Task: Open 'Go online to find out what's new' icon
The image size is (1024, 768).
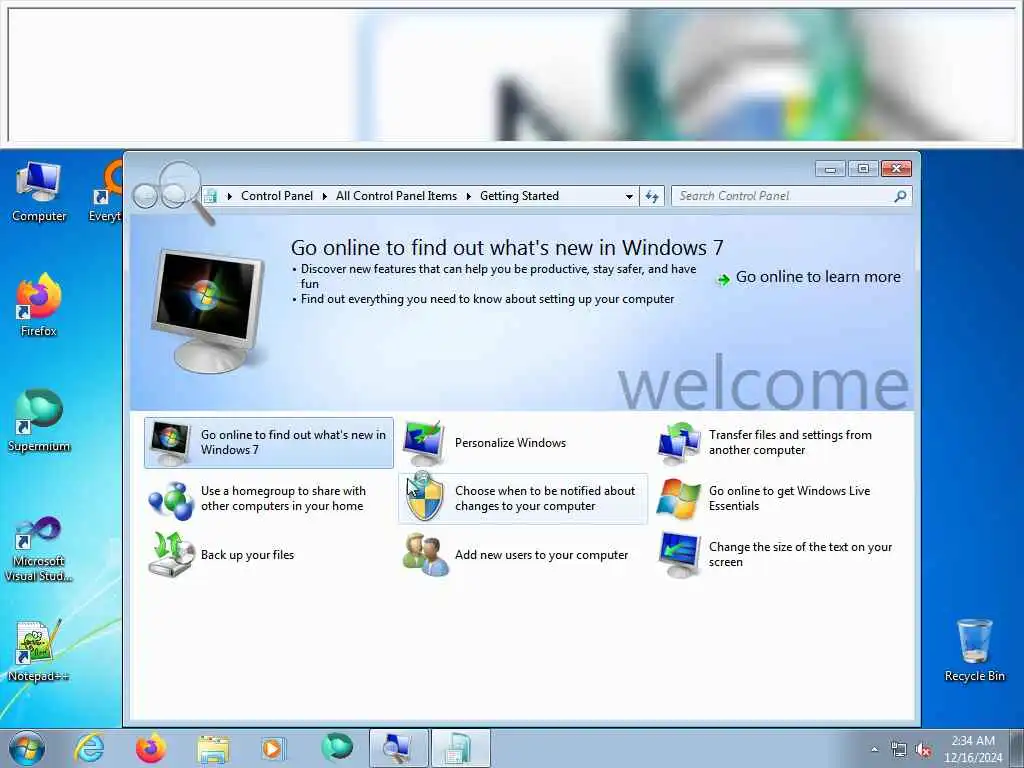Action: 170,443
